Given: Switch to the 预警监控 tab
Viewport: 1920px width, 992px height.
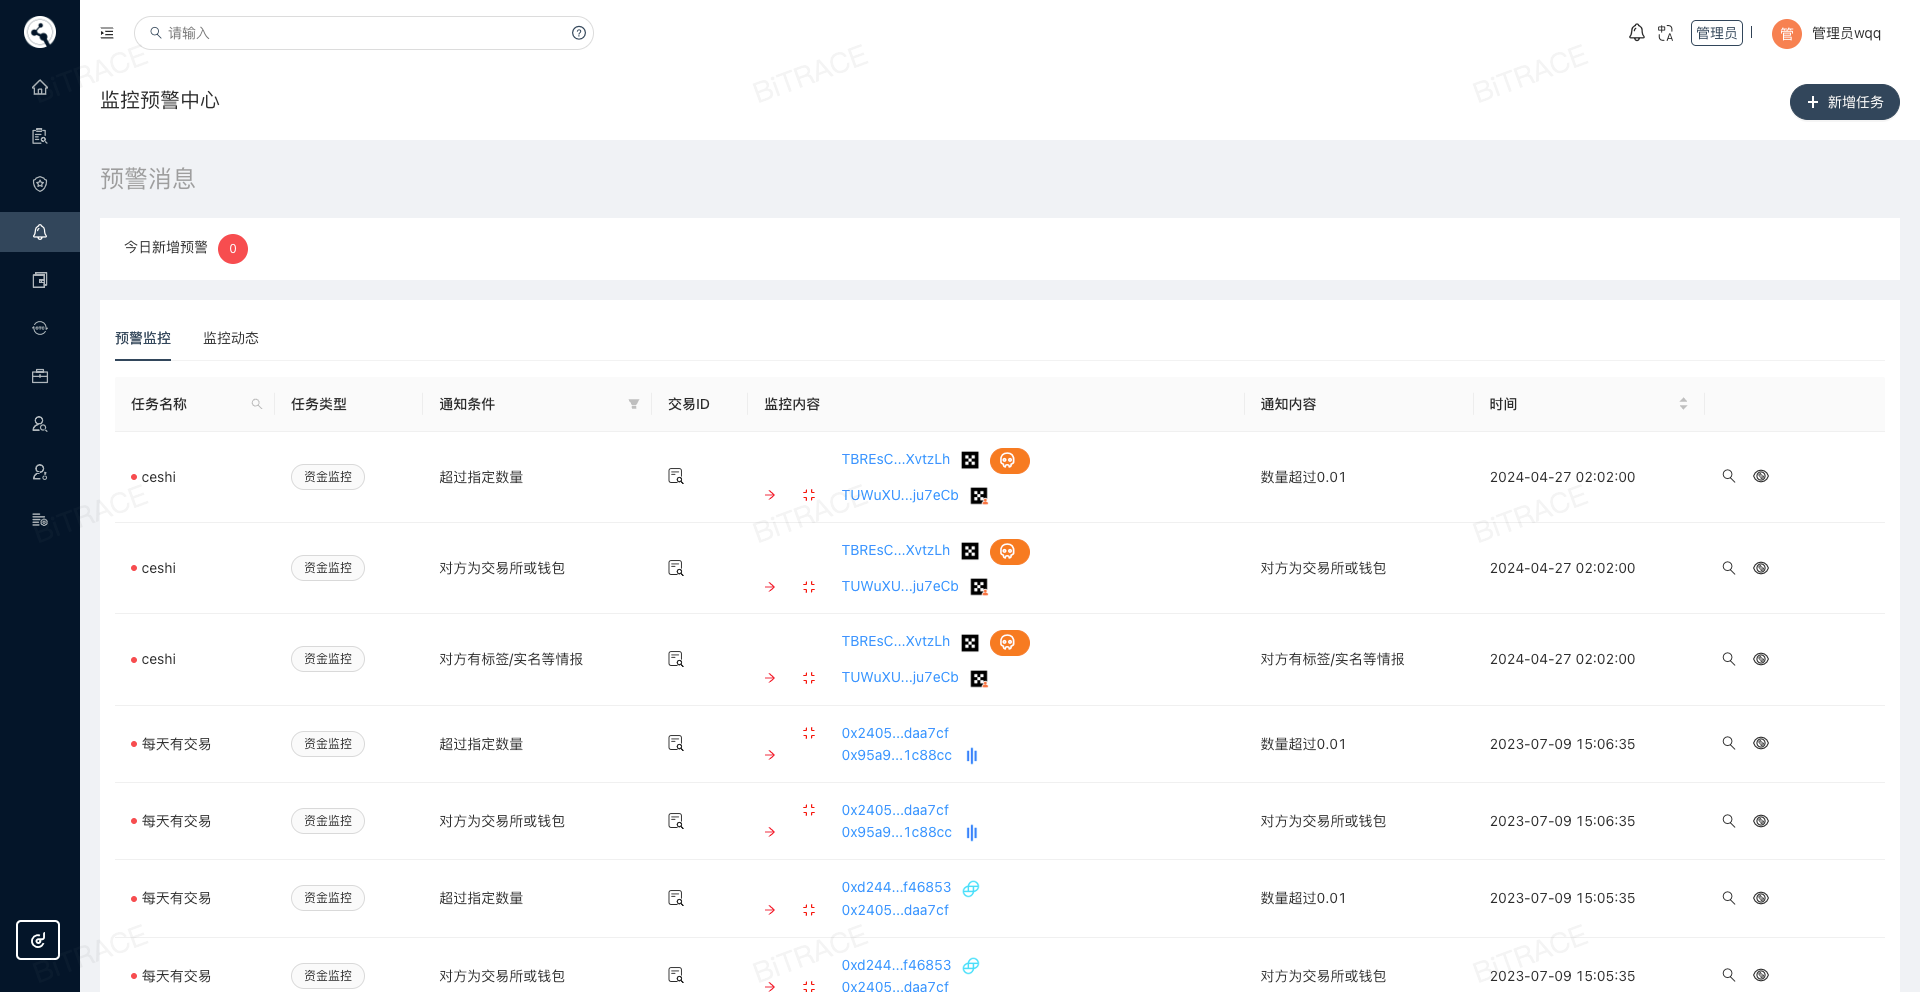Looking at the screenshot, I should pyautogui.click(x=143, y=338).
